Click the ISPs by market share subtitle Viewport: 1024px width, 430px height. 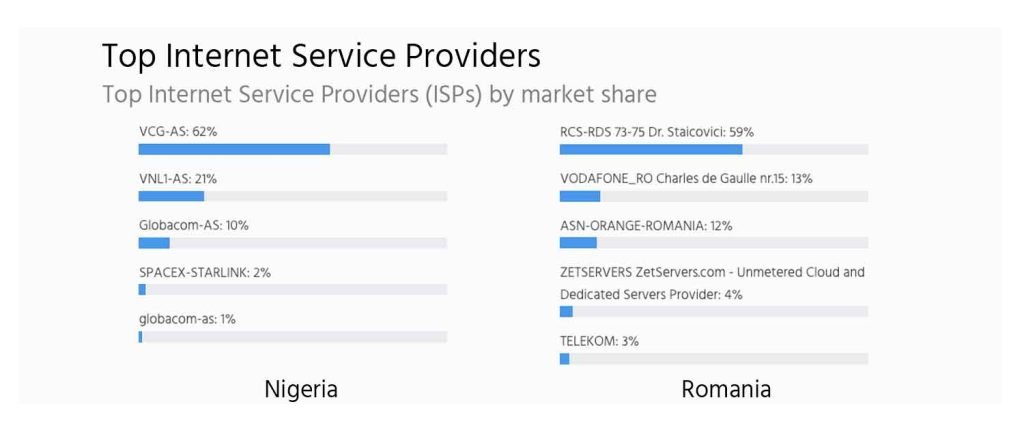(379, 95)
